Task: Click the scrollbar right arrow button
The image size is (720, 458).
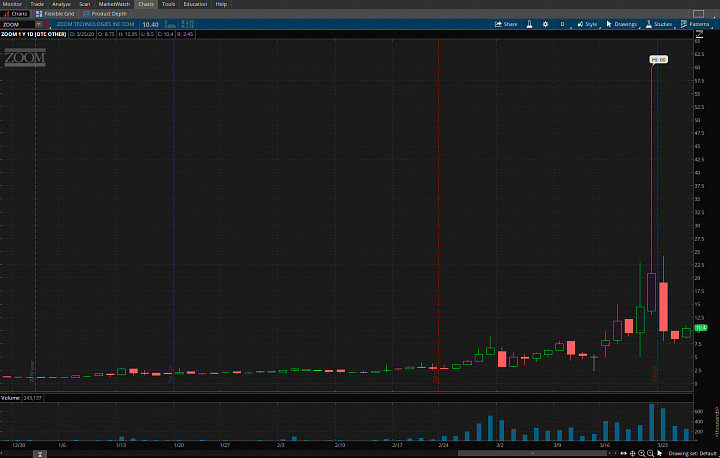Action: click(615, 453)
